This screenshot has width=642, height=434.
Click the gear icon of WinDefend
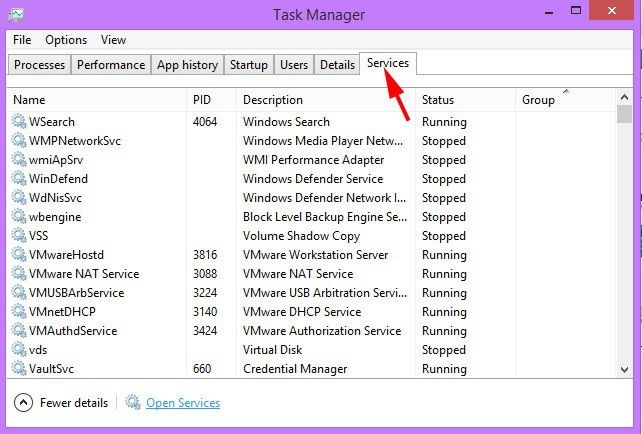coord(19,179)
